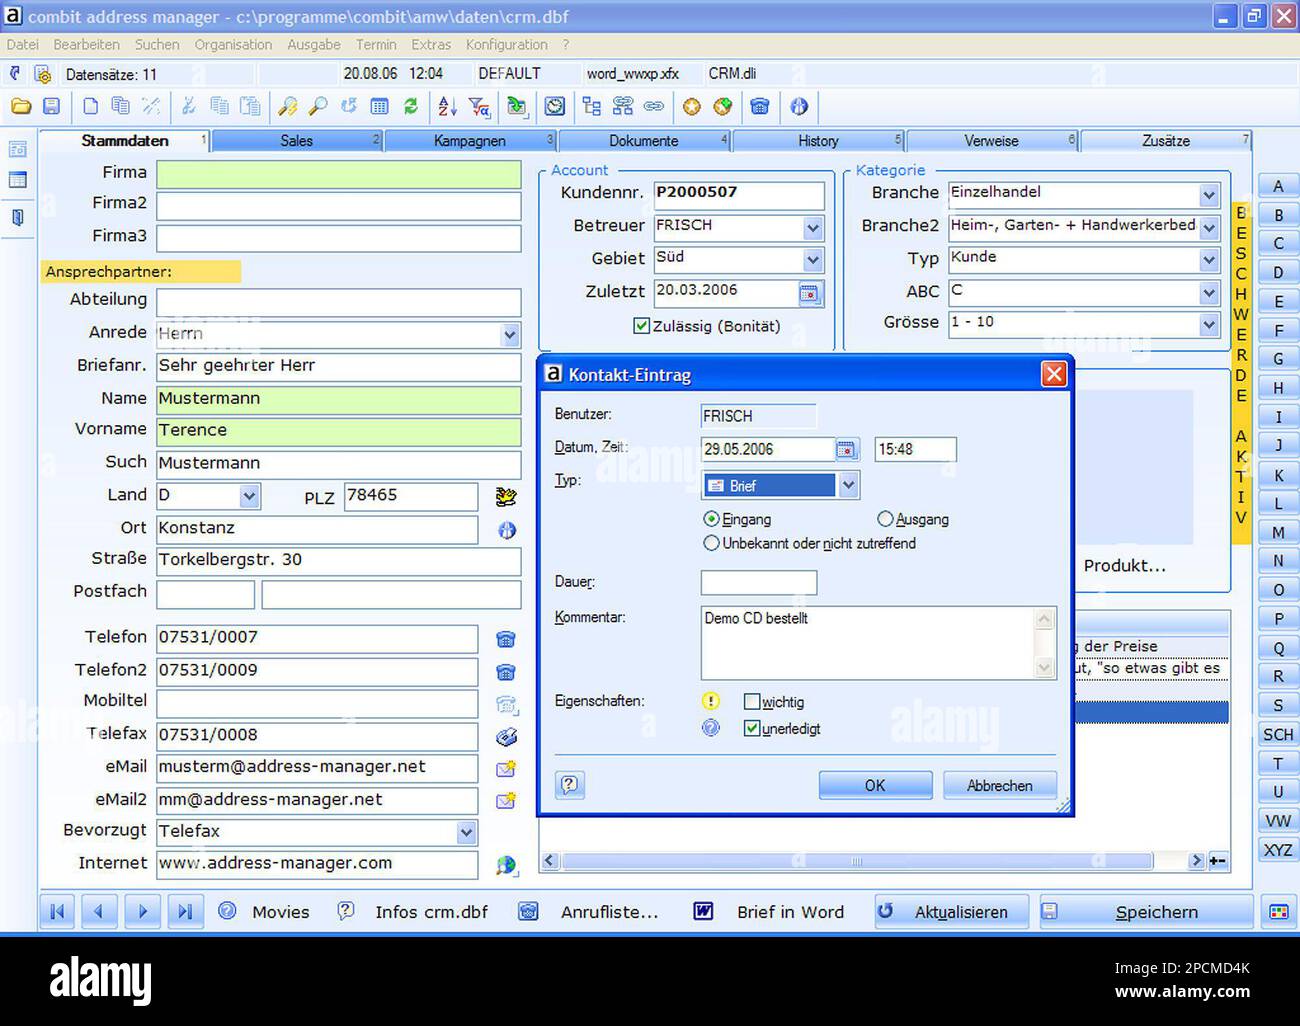Viewport: 1300px width, 1026px height.
Task: Dial Telefon2 using its phone icon
Action: click(506, 672)
